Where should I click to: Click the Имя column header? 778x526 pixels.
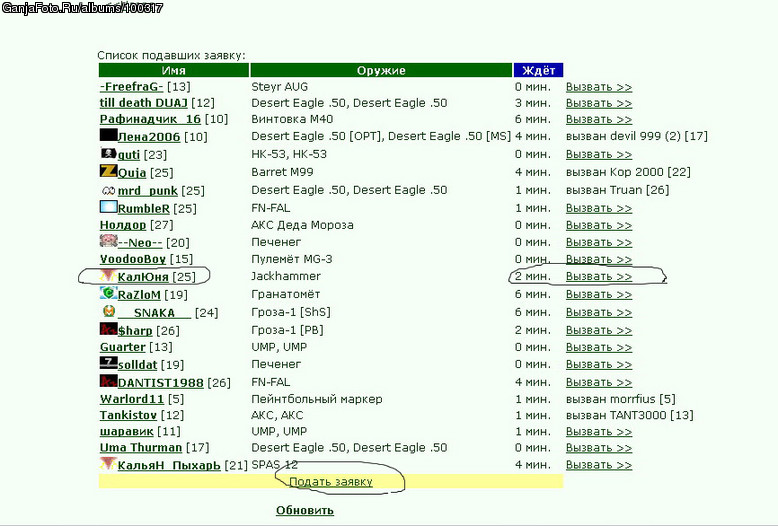tap(174, 70)
